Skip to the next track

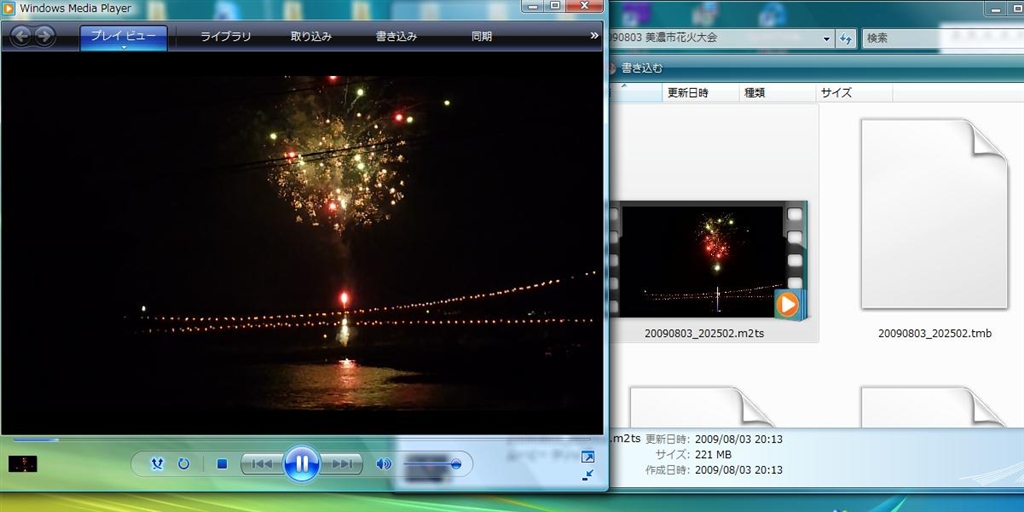342,464
